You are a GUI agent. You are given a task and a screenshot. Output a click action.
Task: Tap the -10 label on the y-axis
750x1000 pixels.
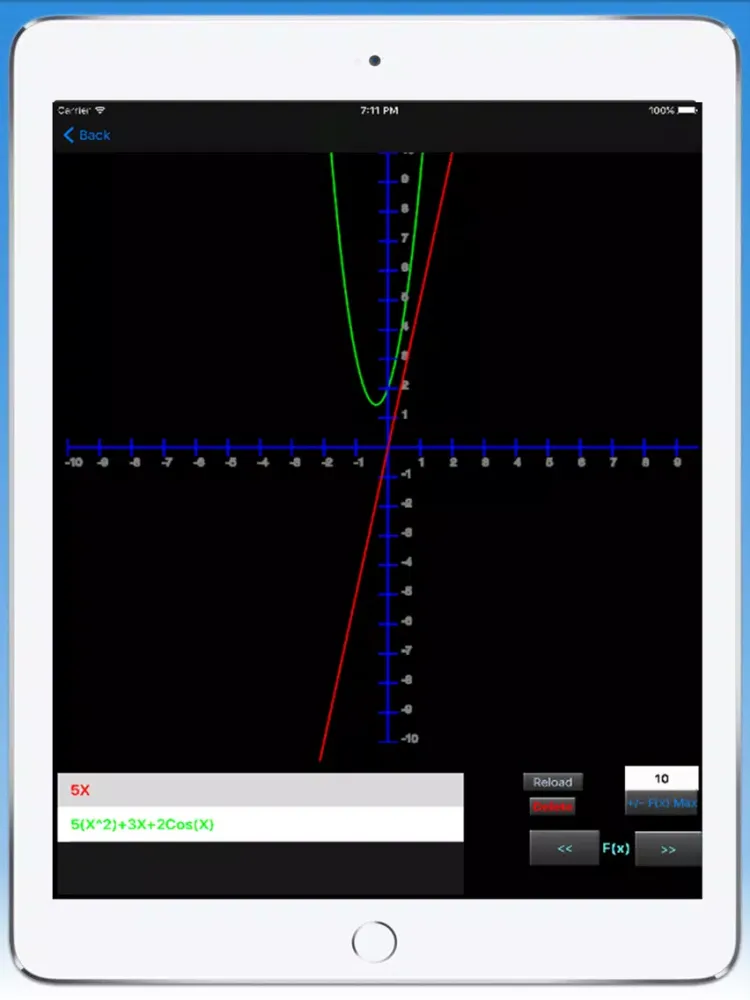click(409, 739)
